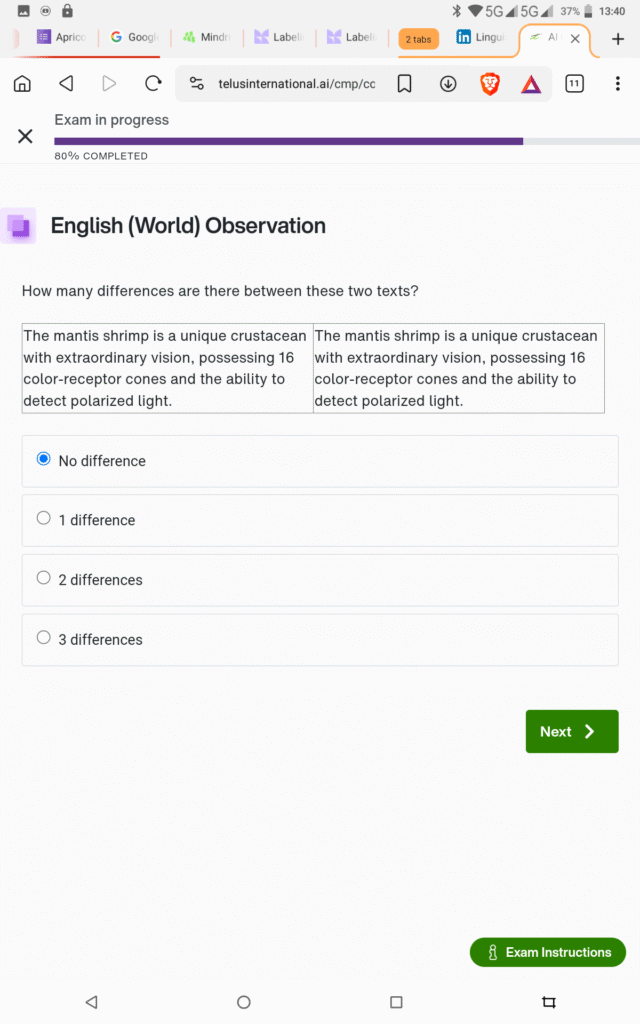640x1024 pixels.
Task: Open the tab switcher showing 11 tabs
Action: [574, 84]
